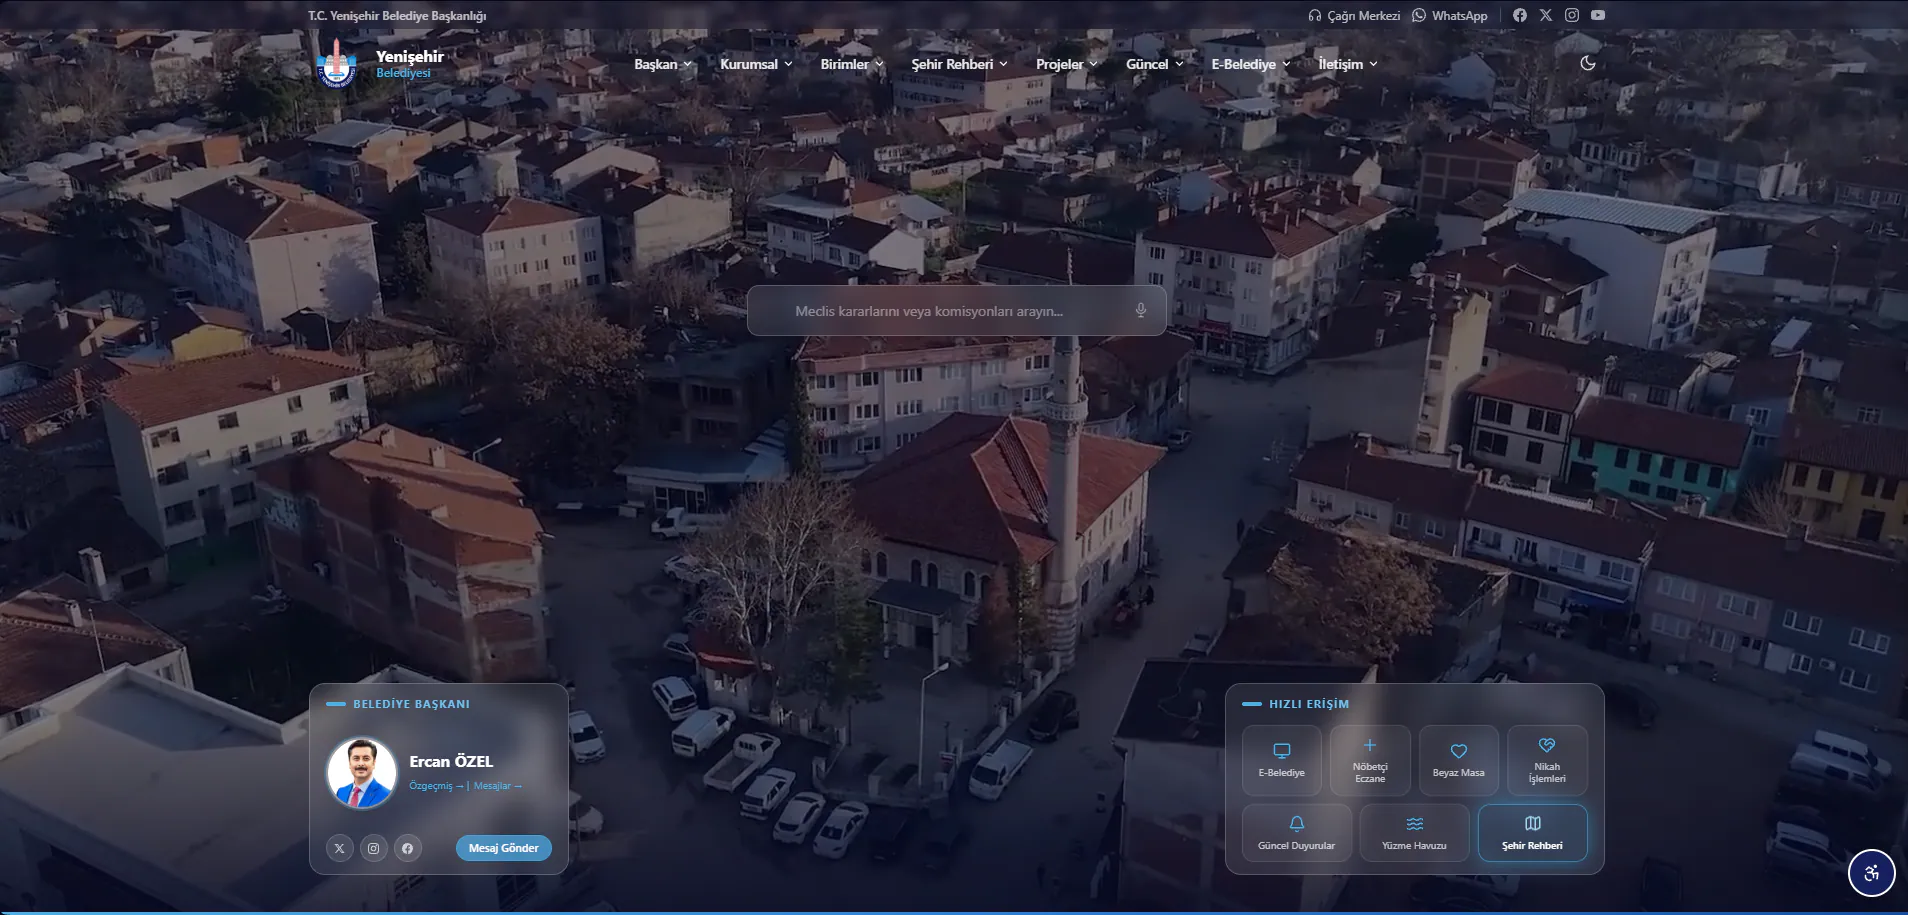
Task: Open the Yüzme Havuzu tile
Action: coord(1414,833)
